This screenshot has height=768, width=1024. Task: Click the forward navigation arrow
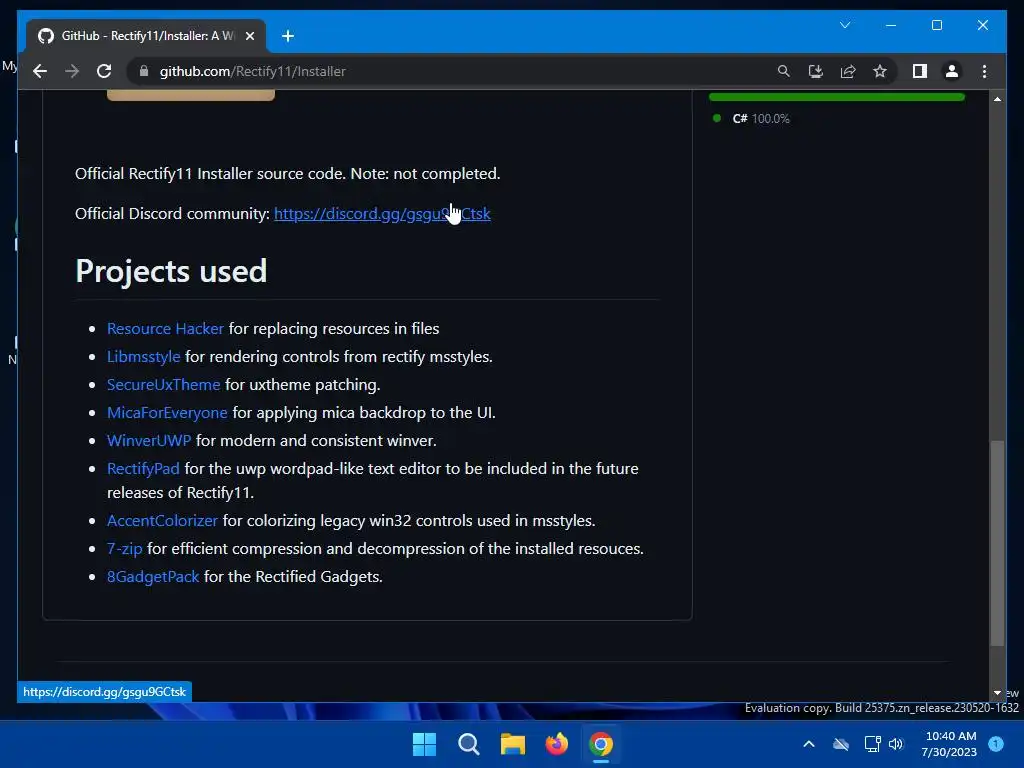[72, 71]
